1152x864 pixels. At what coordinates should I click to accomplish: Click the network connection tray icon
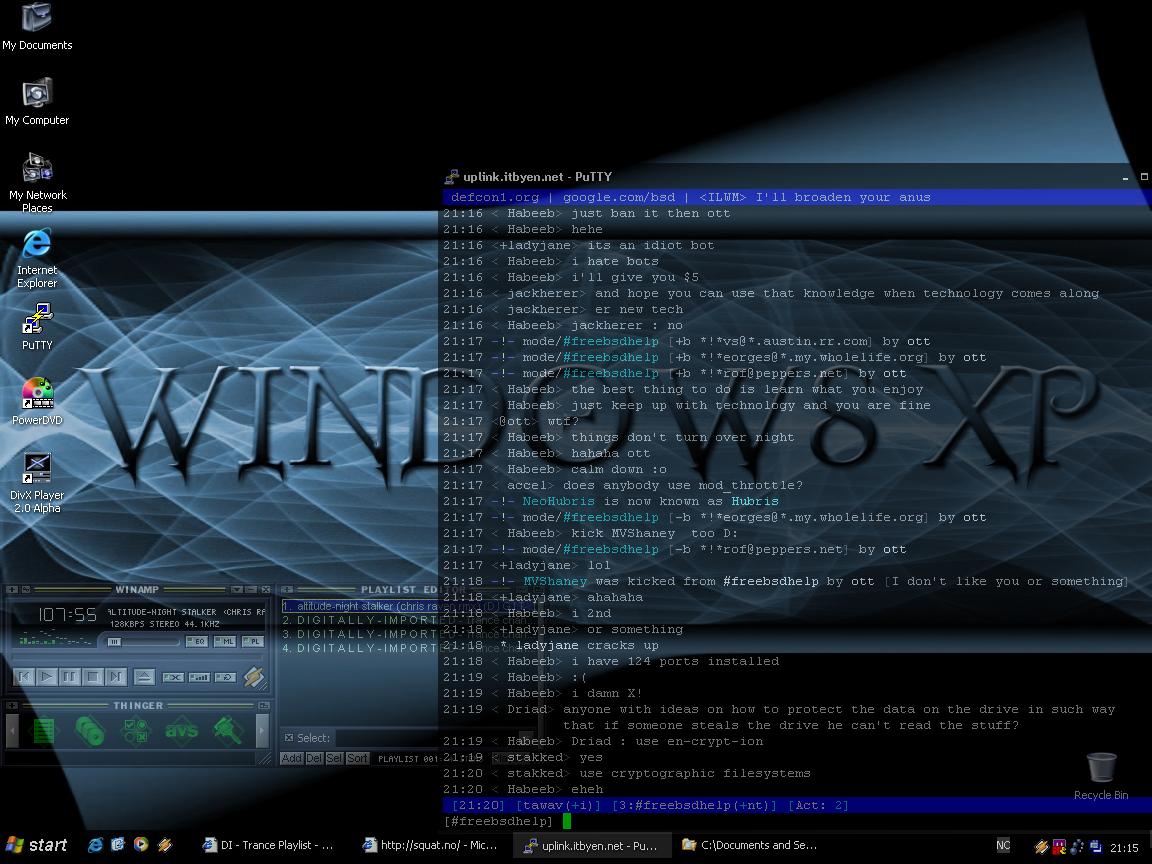[1095, 846]
